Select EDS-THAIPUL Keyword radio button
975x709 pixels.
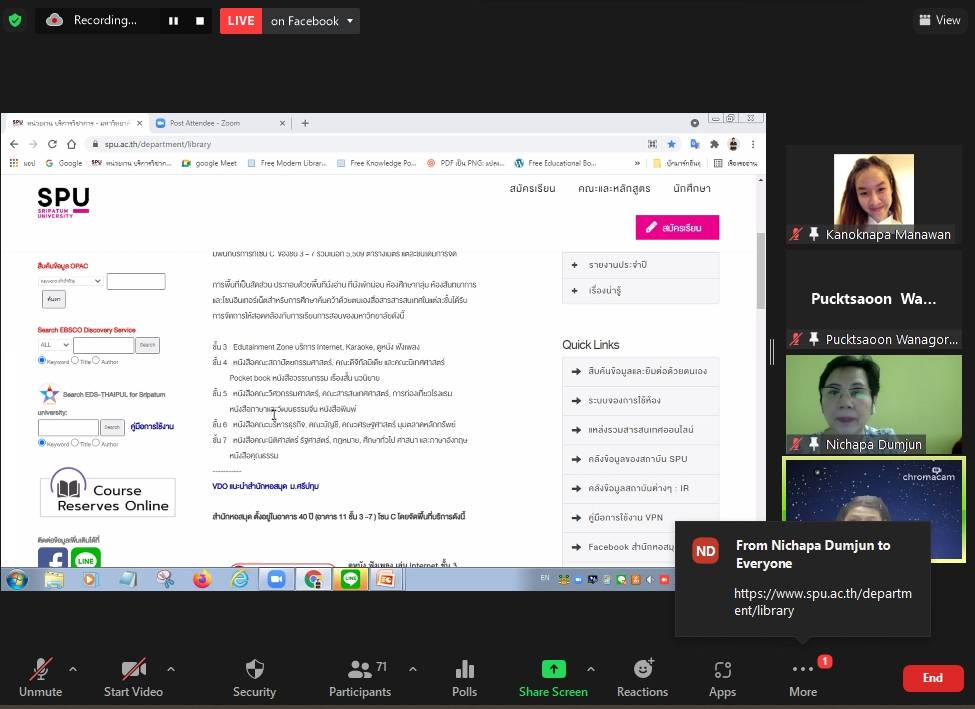(42, 443)
